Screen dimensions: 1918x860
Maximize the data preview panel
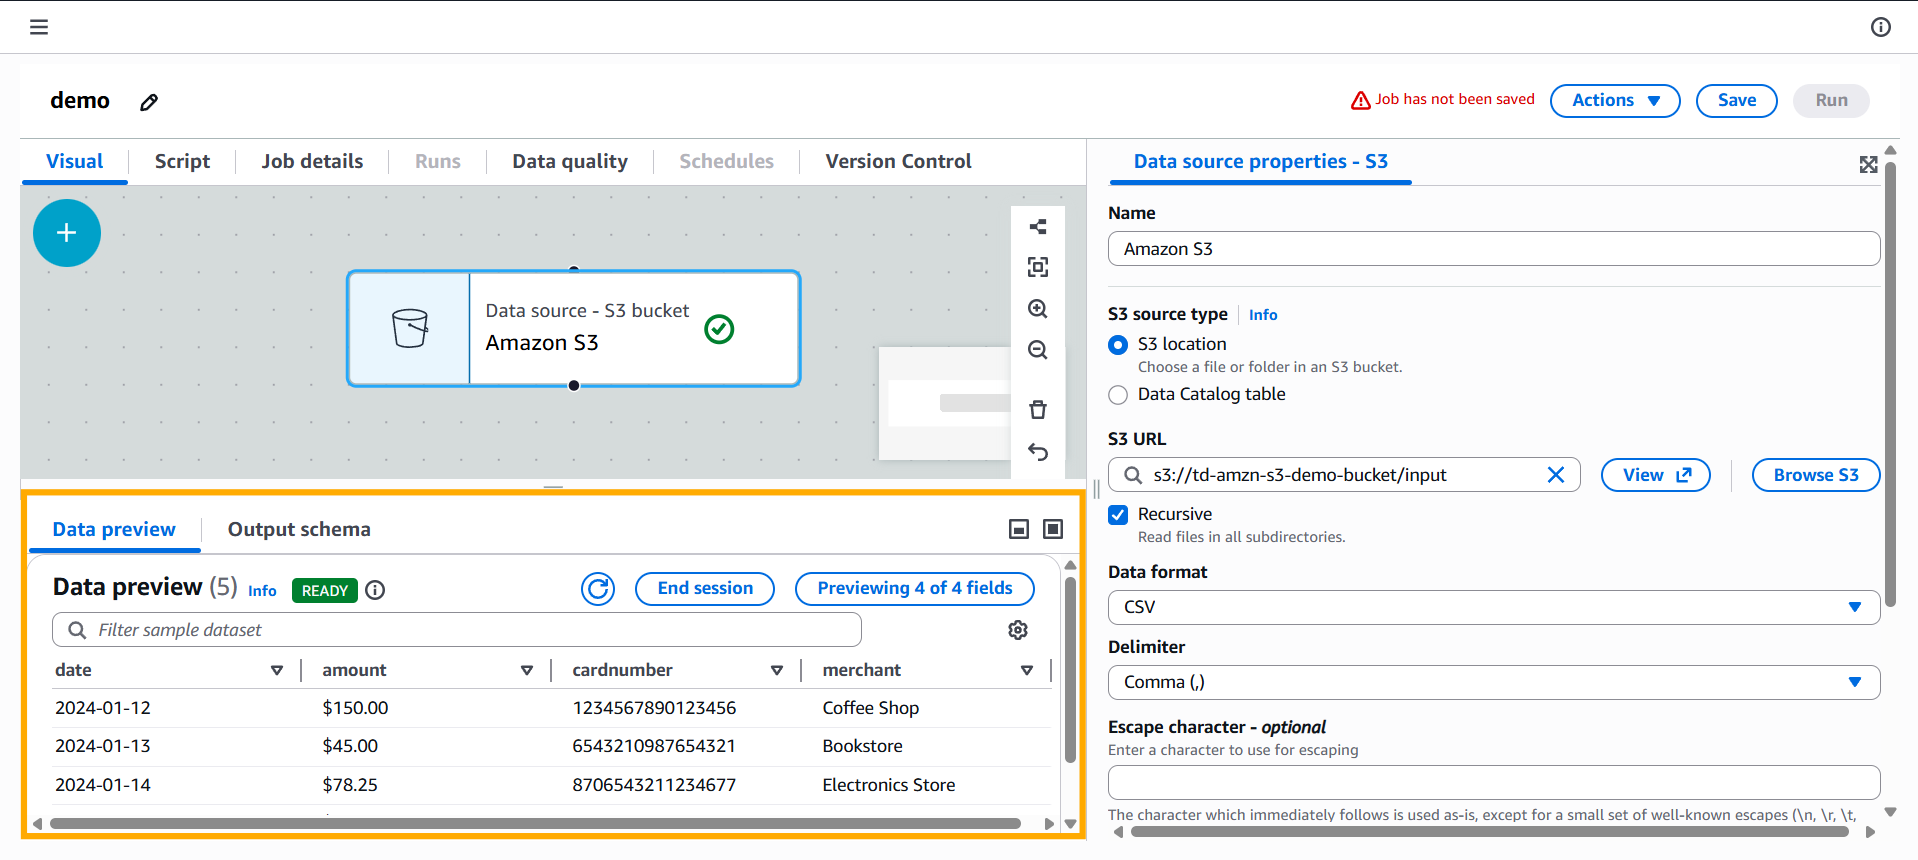point(1053,529)
